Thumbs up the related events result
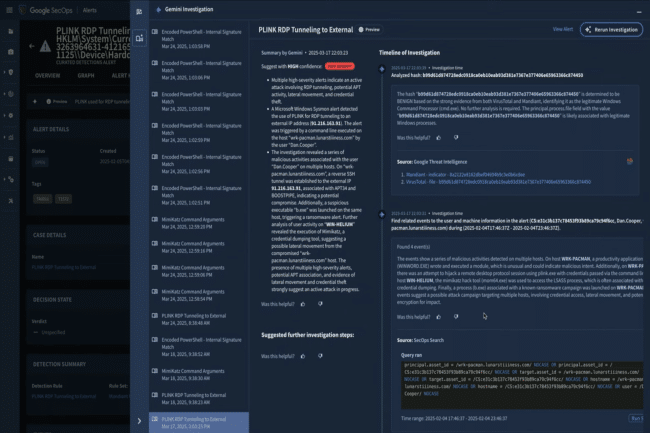 439,317
